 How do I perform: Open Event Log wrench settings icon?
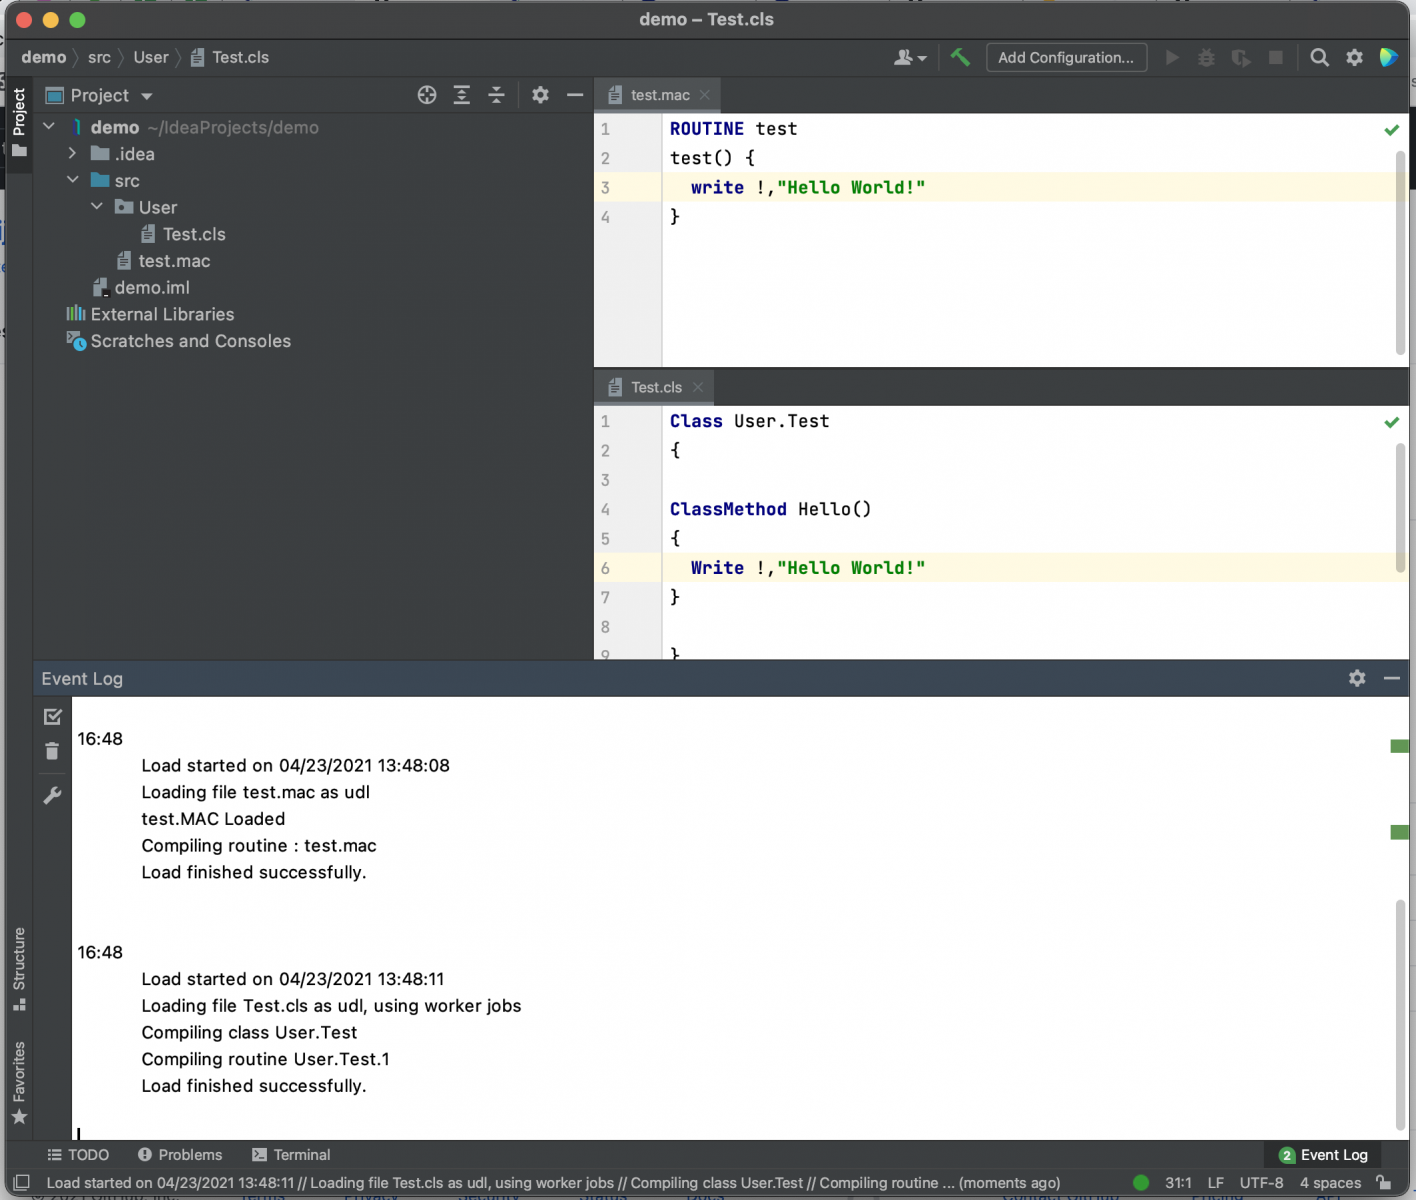(52, 795)
